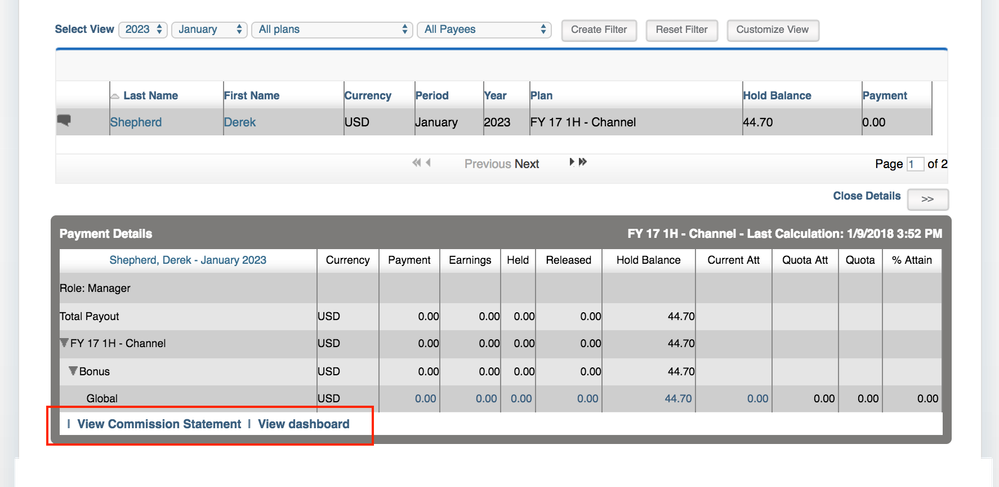Click the % Attain column header
This screenshot has height=487, width=999.
(912, 260)
